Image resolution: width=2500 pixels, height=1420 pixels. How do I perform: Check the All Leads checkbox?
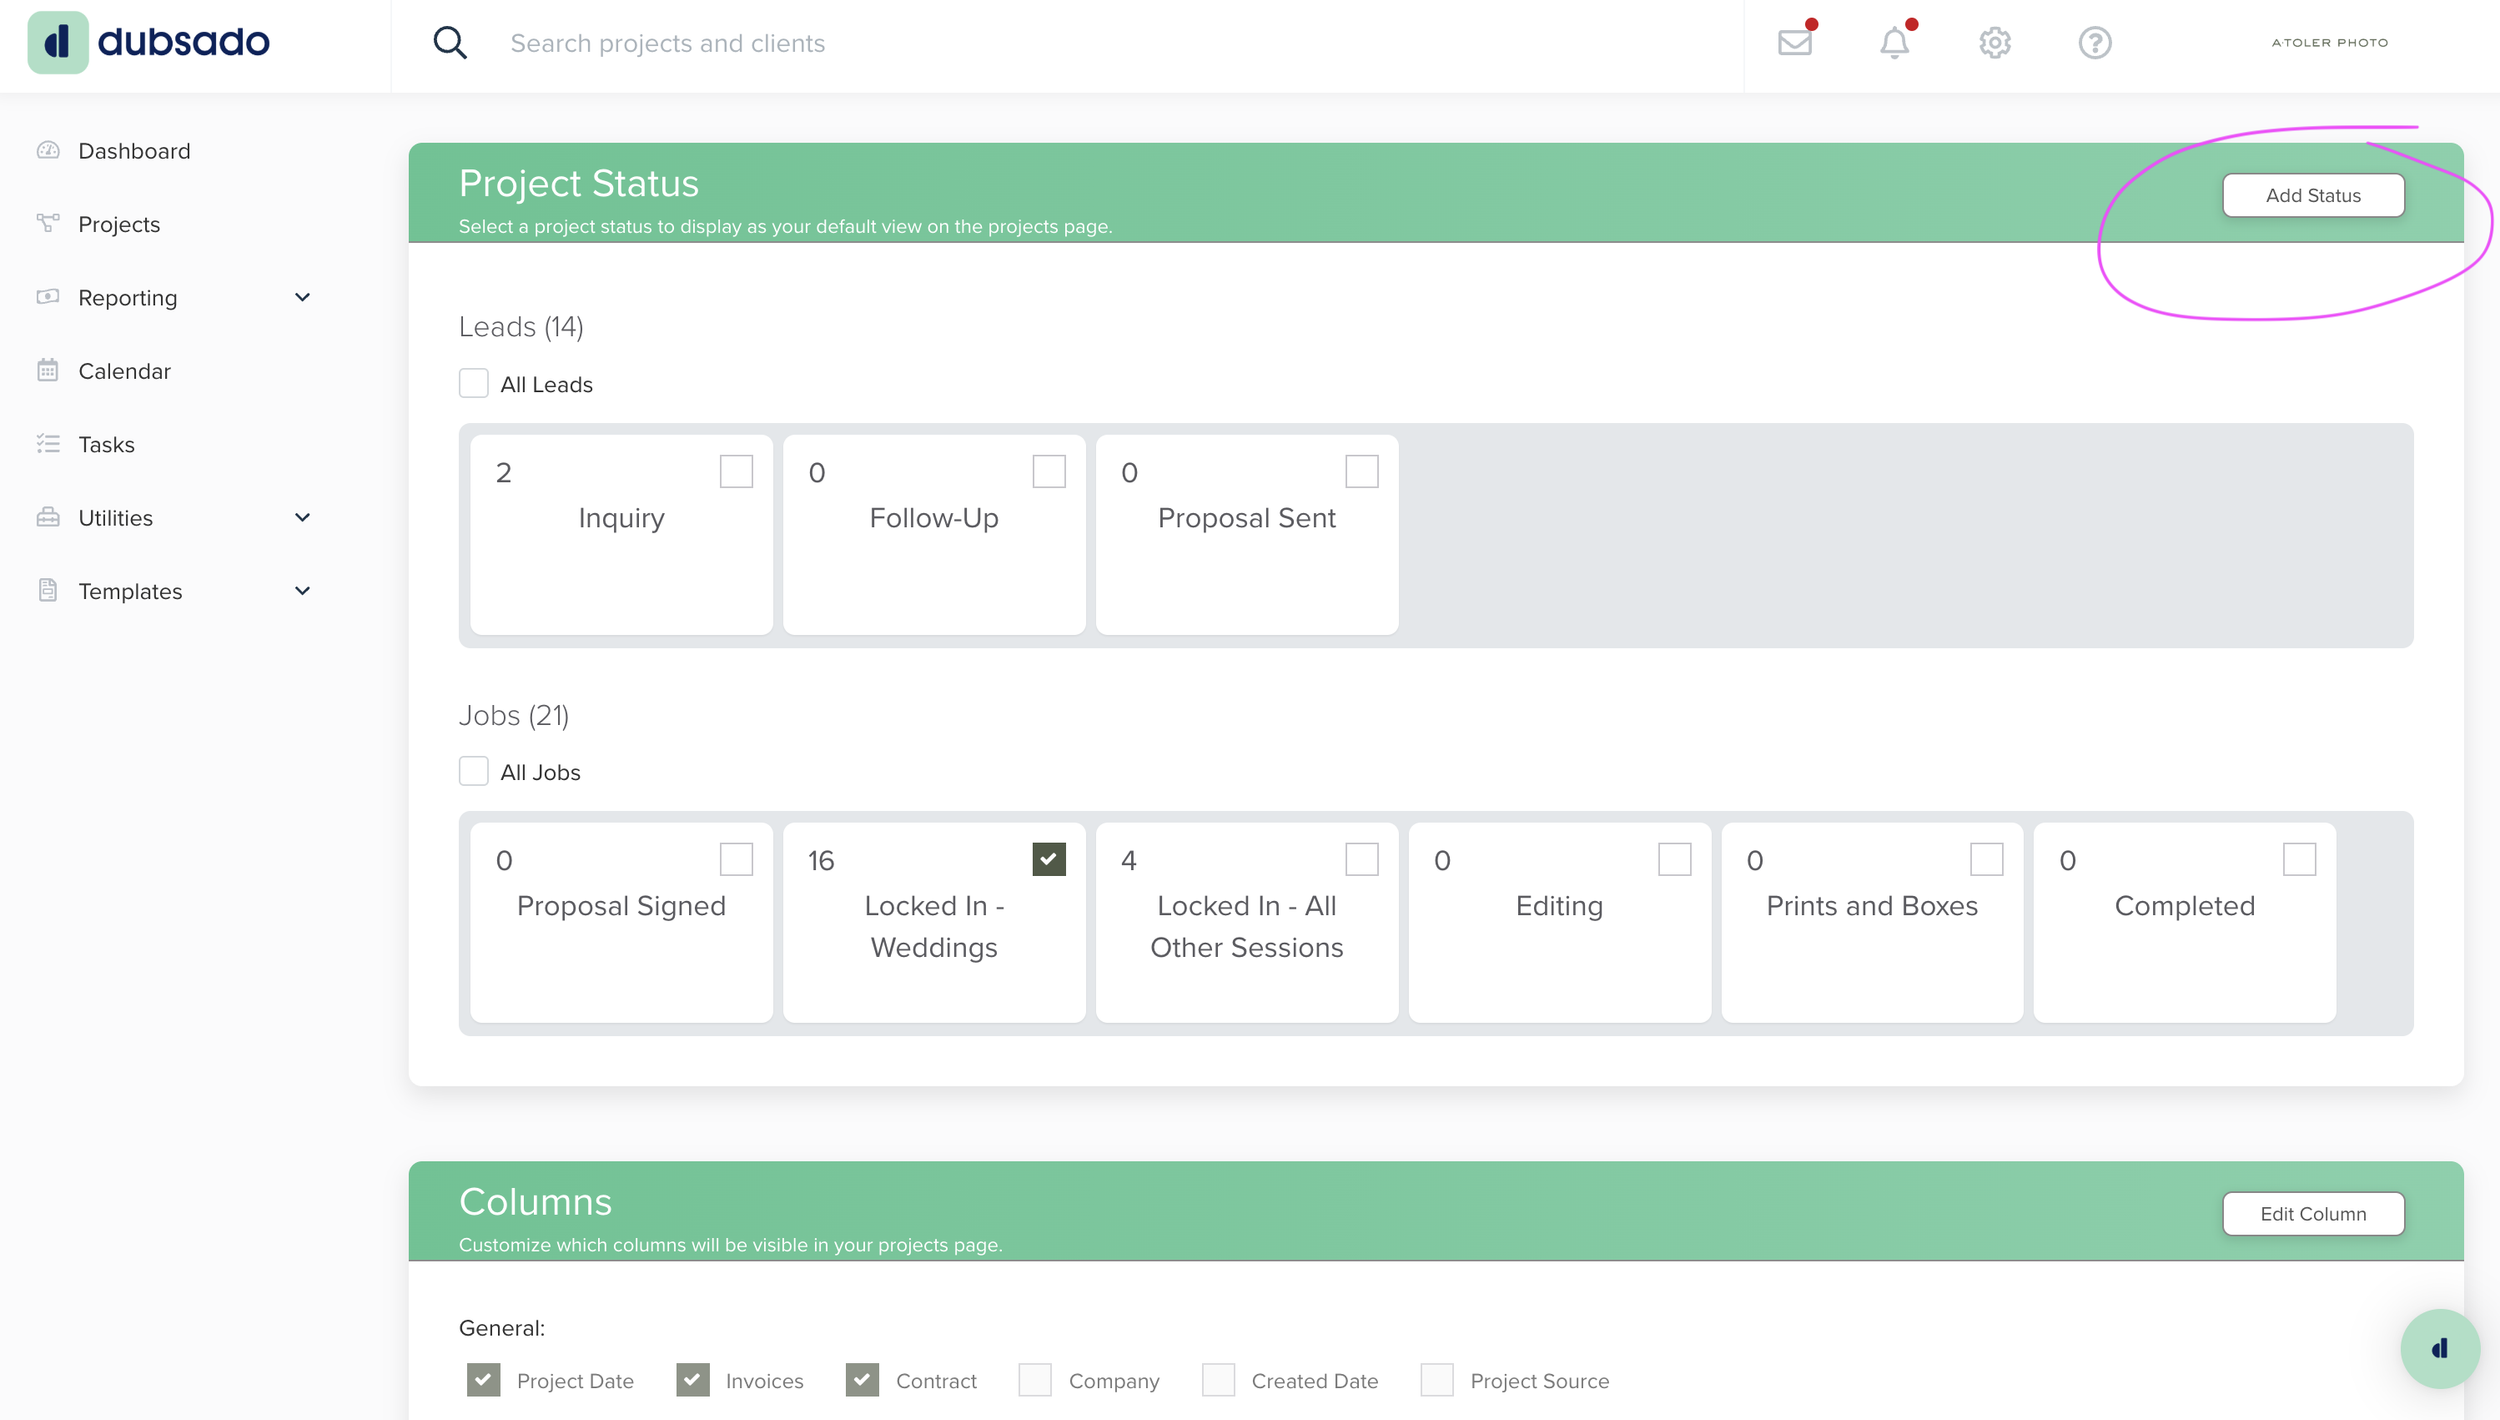tap(474, 384)
